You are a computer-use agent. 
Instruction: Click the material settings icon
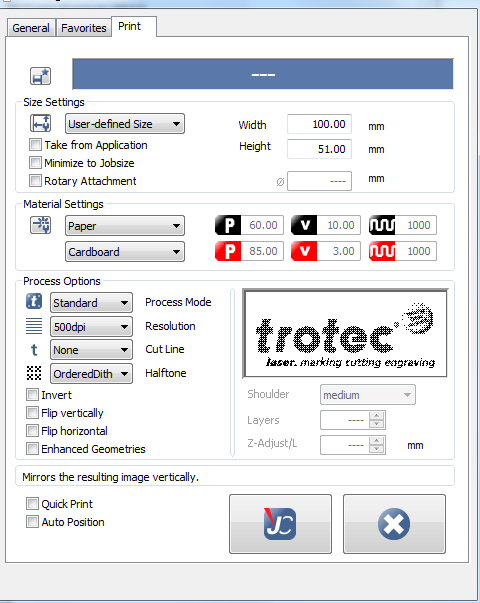40,225
